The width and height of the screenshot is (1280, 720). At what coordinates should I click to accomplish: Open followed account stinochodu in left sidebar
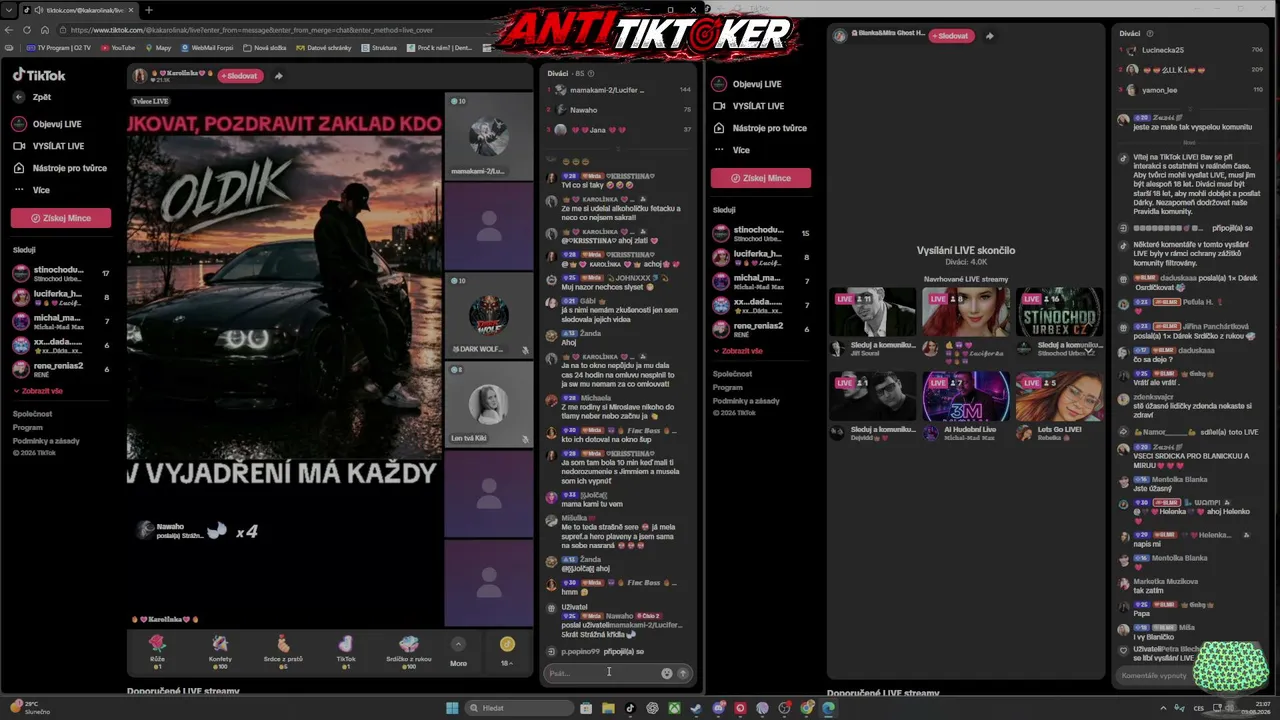pos(61,273)
